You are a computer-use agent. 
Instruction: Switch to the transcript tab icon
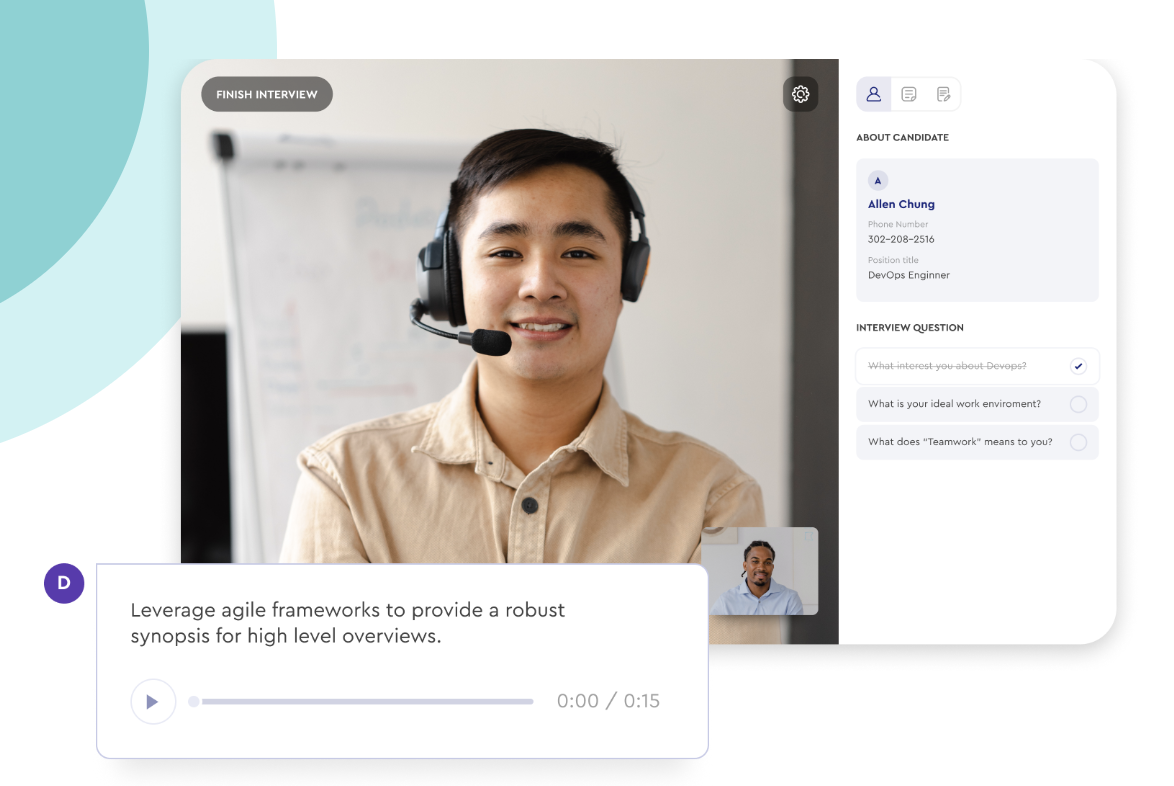908,94
